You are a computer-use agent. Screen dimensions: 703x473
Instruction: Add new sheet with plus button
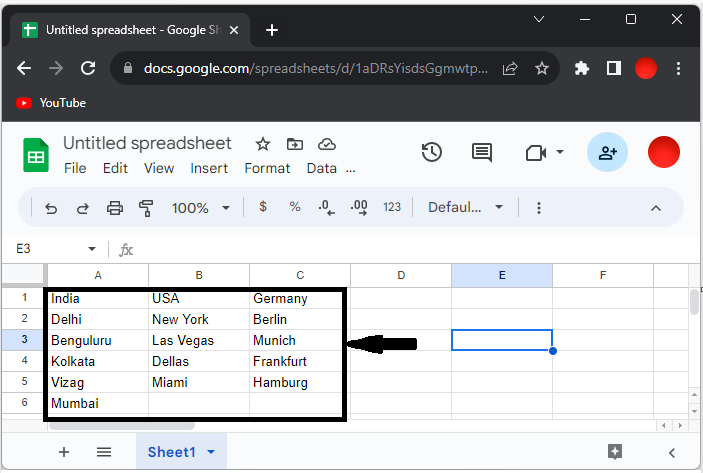(x=64, y=452)
